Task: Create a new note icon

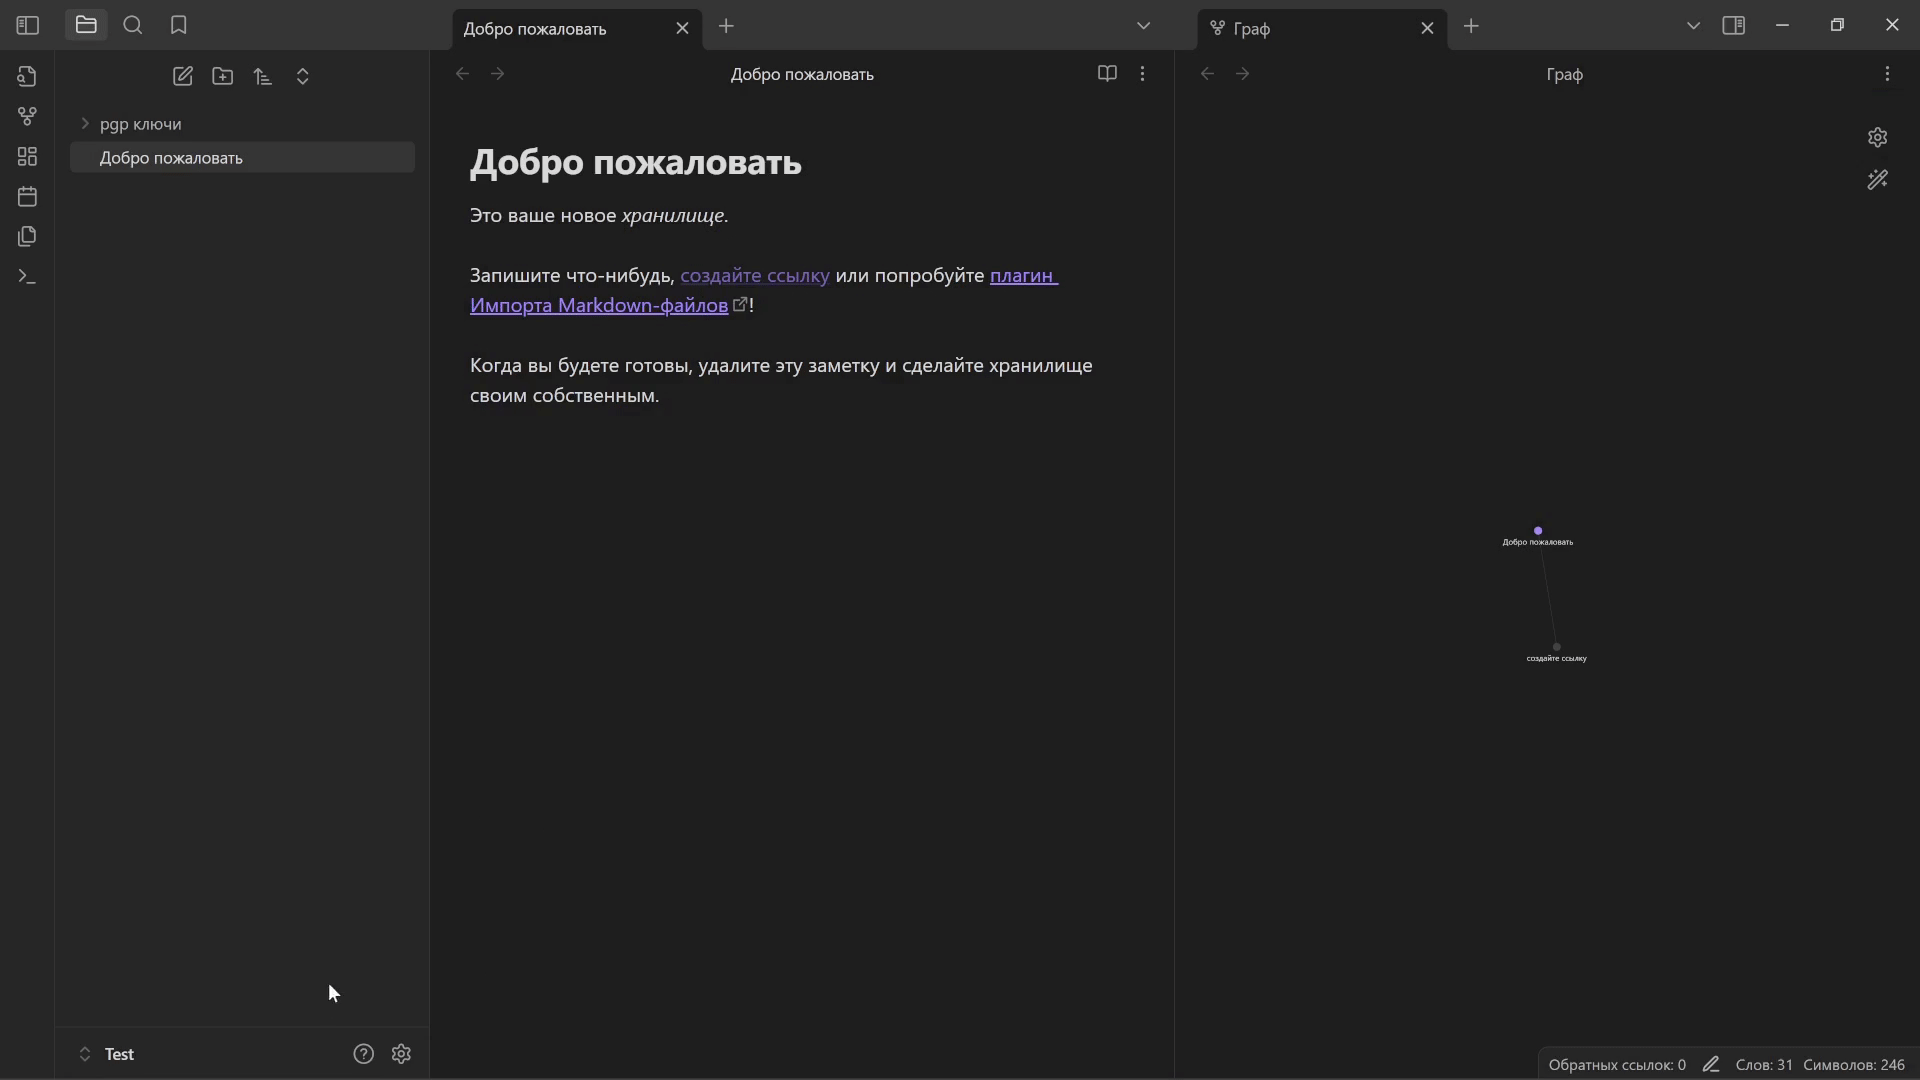Action: point(183,77)
